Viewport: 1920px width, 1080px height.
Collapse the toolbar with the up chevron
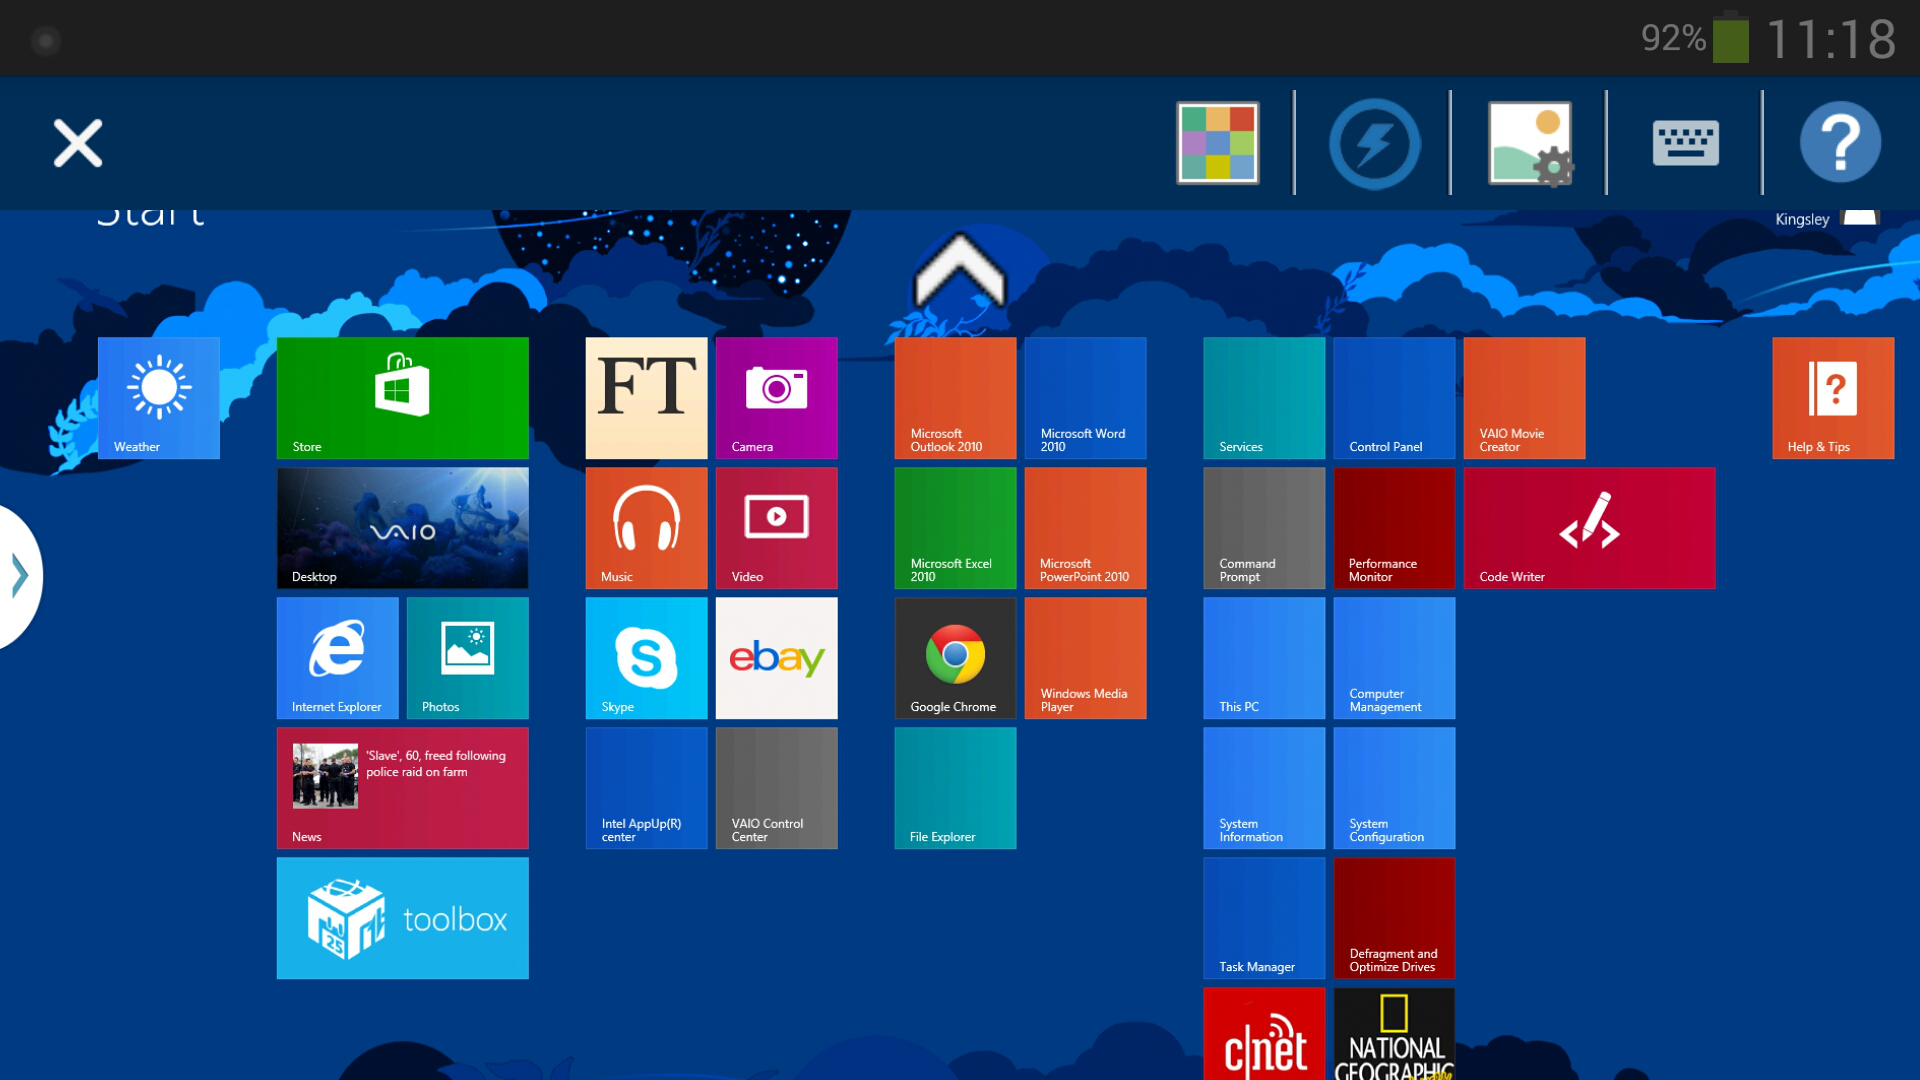tap(959, 271)
